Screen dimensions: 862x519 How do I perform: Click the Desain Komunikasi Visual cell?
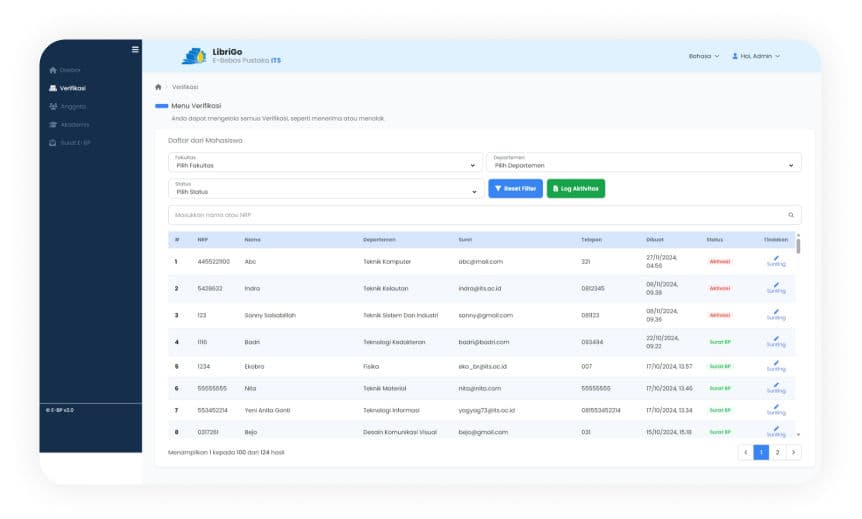pyautogui.click(x=400, y=432)
